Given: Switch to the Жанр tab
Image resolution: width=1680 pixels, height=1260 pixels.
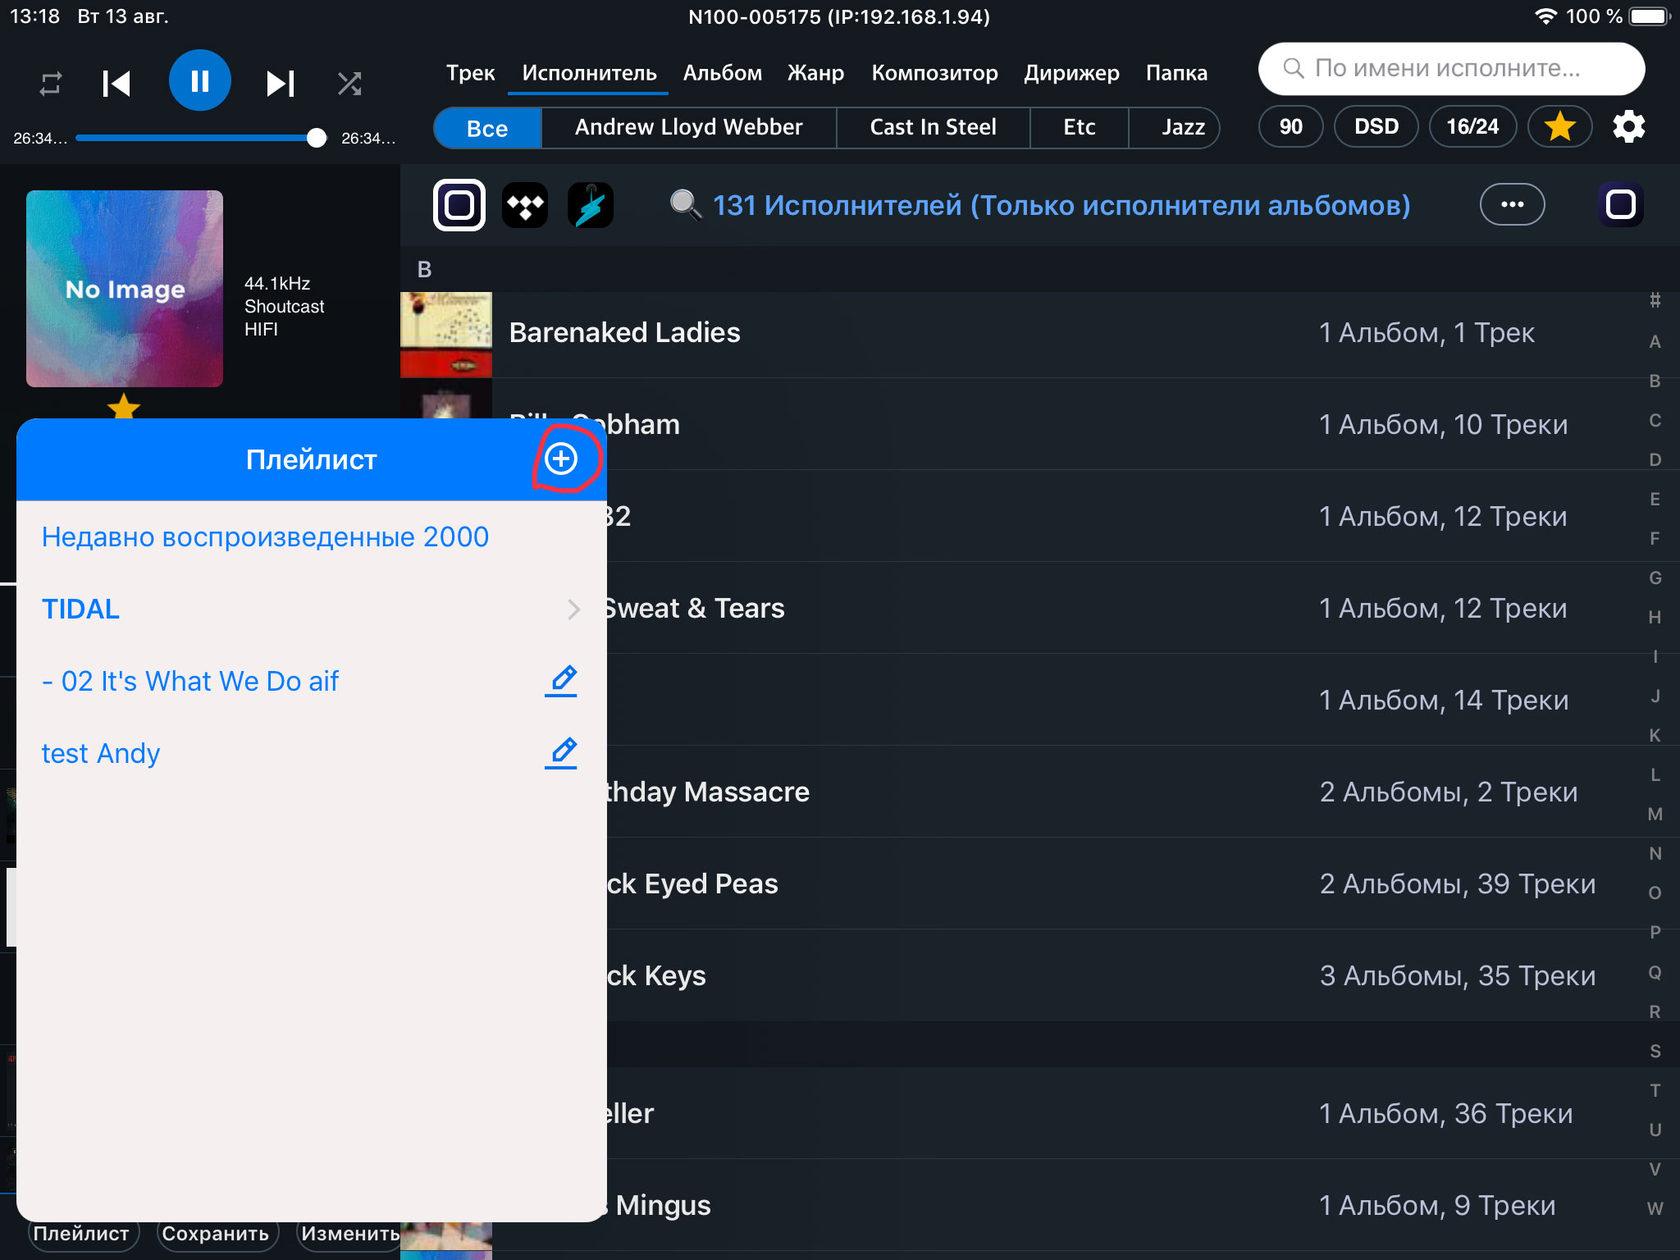Looking at the screenshot, I should 815,73.
